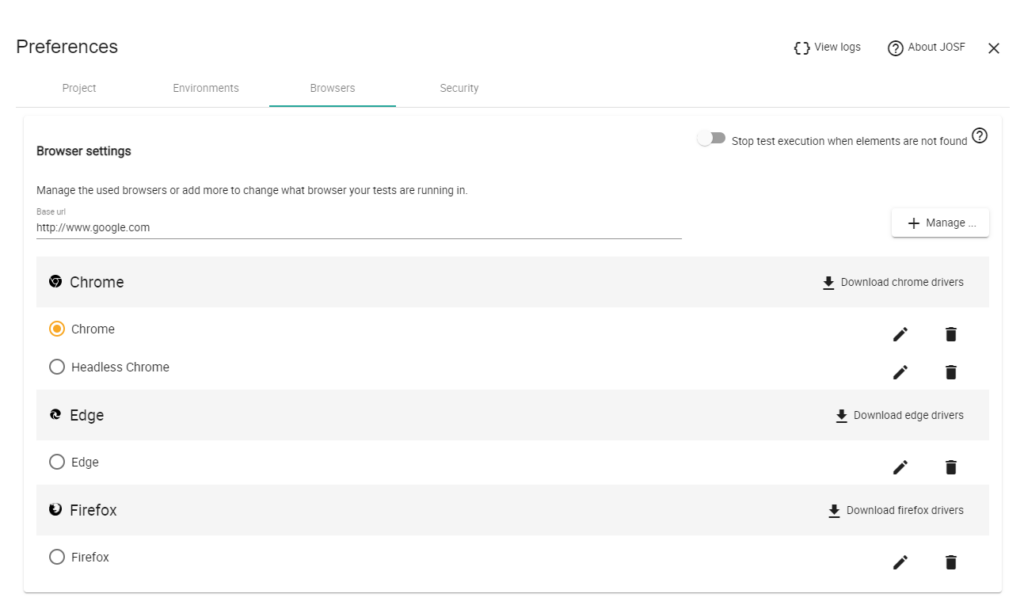Viewport: 1024px width, 613px height.
Task: Select the Headless Chrome radio button
Action: (57, 367)
